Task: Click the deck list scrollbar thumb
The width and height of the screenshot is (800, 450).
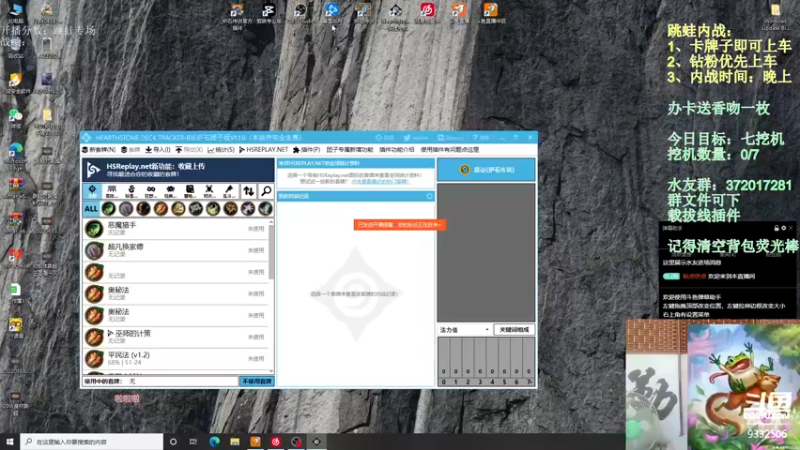Action: [271, 252]
